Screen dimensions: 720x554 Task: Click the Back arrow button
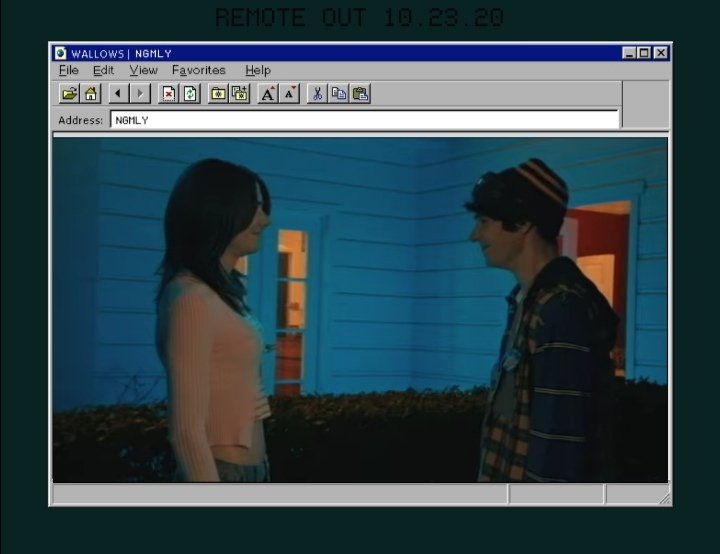(x=119, y=94)
